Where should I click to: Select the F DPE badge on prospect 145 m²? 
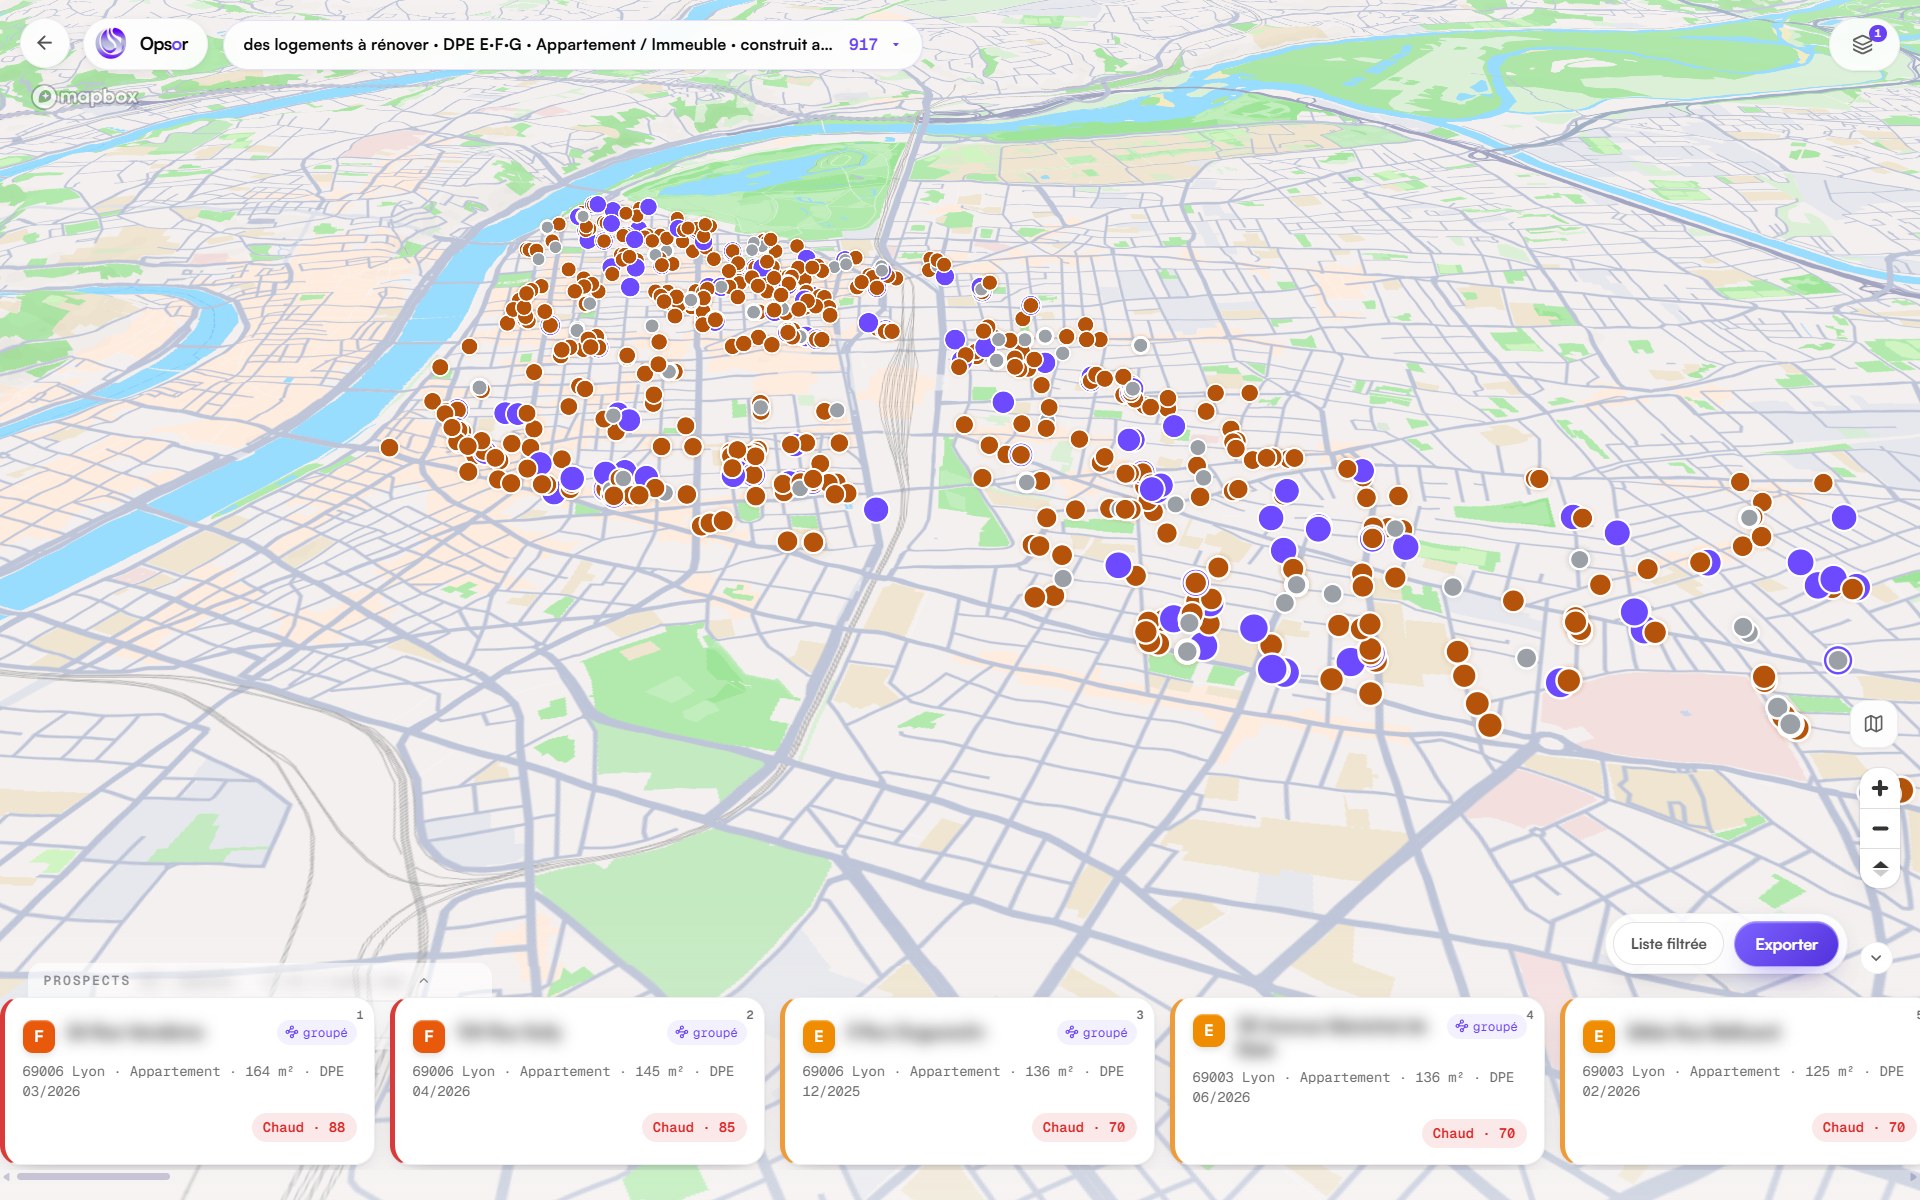pyautogui.click(x=429, y=1036)
